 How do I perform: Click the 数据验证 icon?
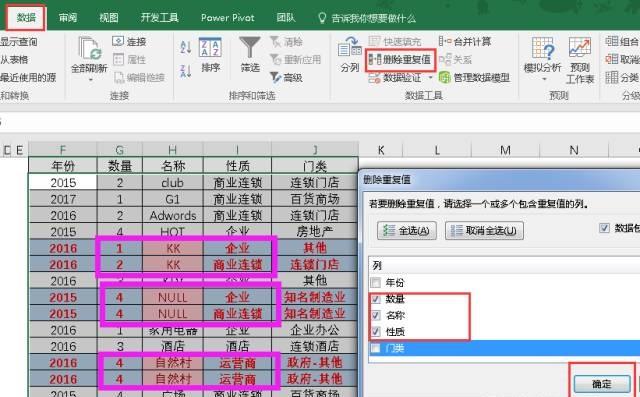pyautogui.click(x=374, y=78)
